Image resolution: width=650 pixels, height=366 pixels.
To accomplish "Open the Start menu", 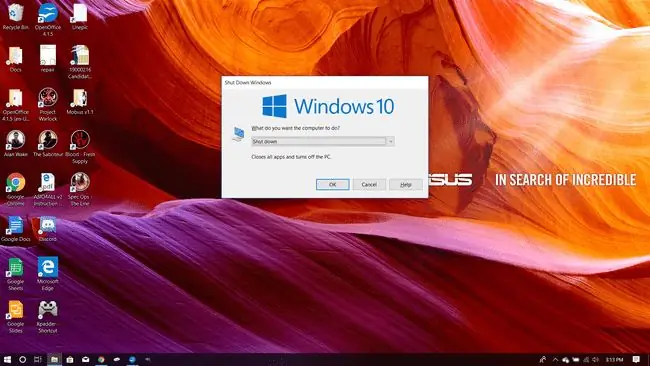I will (x=7, y=359).
